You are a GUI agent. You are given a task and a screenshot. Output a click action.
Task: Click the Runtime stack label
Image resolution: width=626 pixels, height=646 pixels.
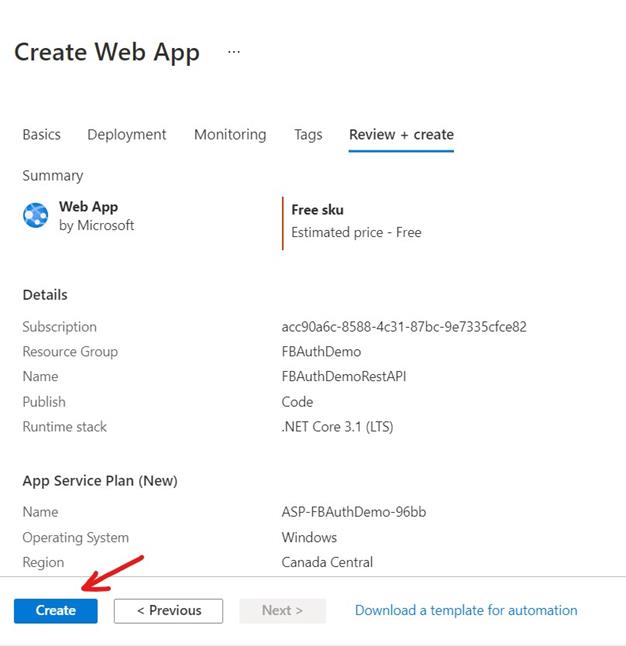click(x=65, y=427)
